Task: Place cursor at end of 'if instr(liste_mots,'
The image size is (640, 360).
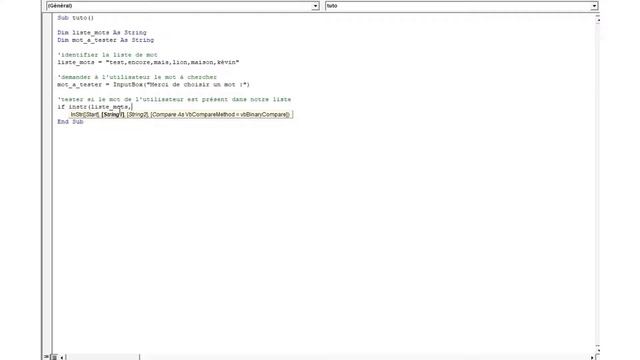Action: [132, 107]
